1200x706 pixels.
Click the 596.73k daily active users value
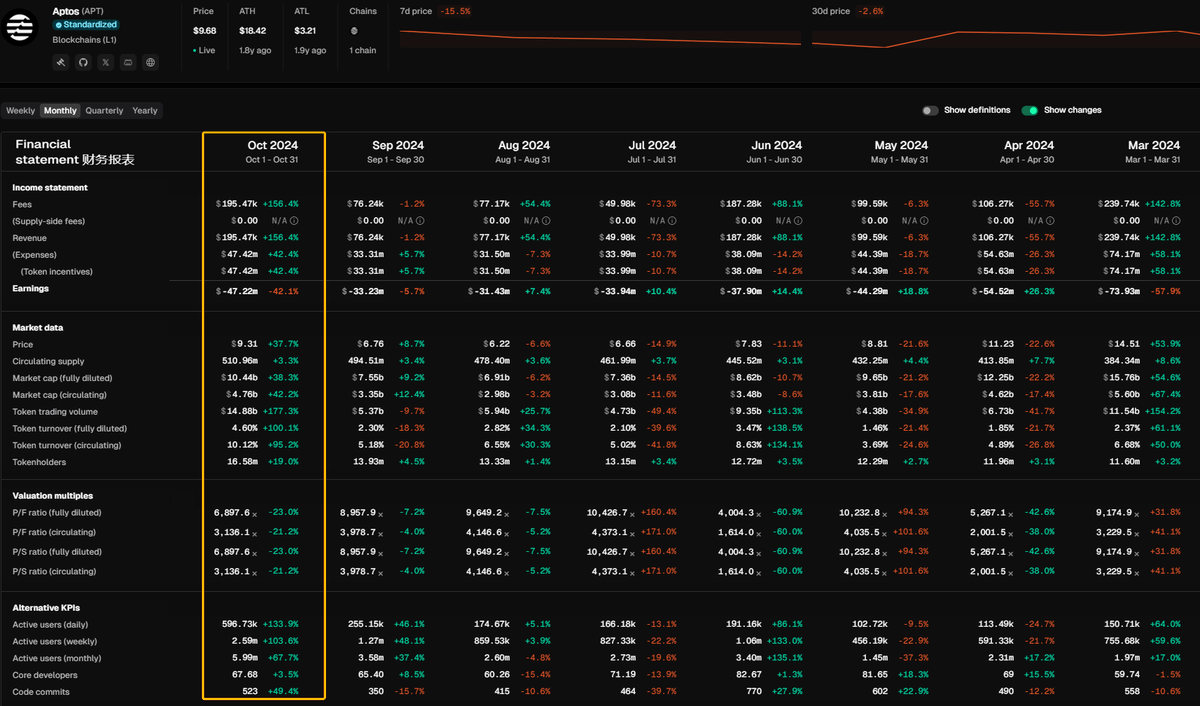pyautogui.click(x=241, y=624)
